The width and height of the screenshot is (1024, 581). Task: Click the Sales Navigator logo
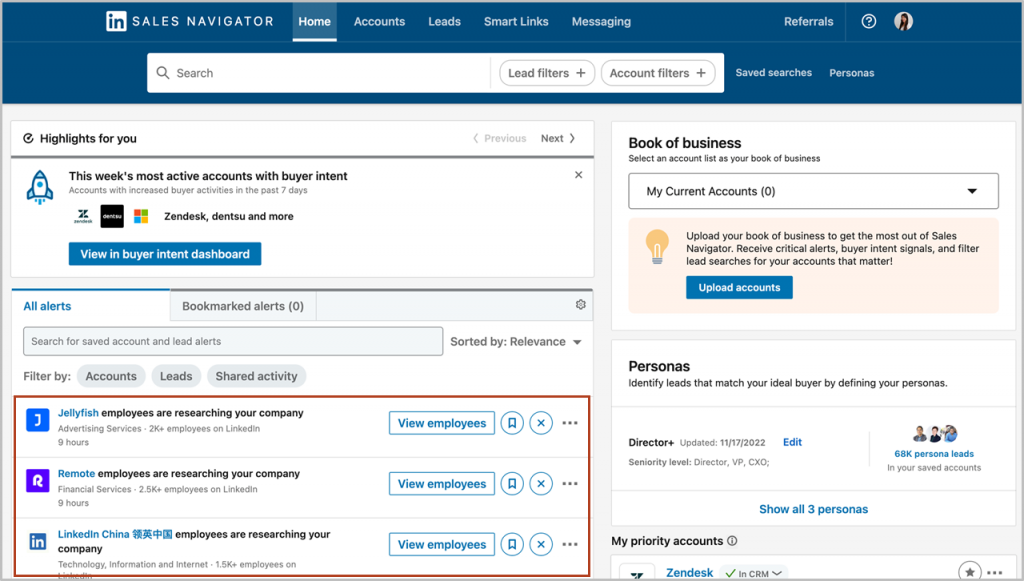[x=189, y=21]
